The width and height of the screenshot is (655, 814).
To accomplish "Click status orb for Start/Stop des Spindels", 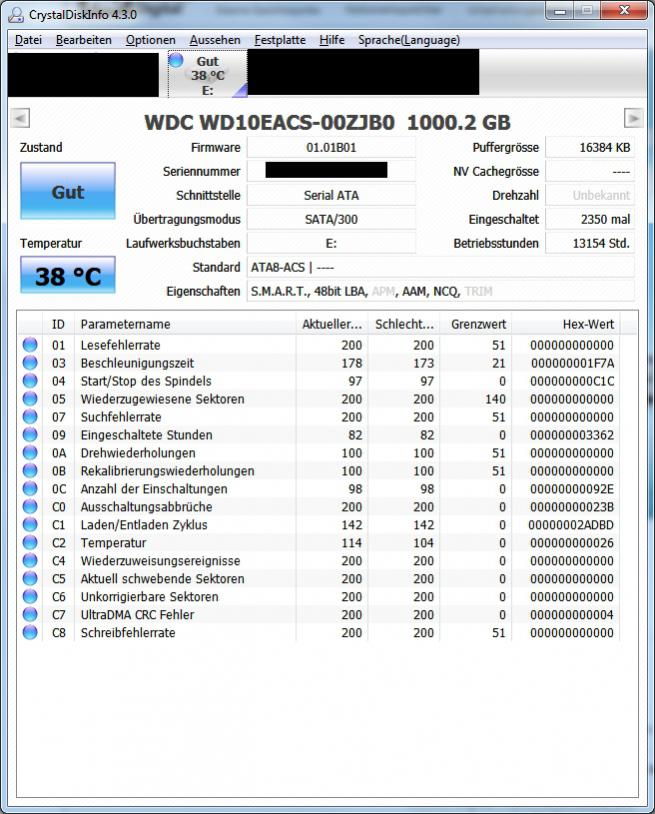I will pyautogui.click(x=30, y=381).
